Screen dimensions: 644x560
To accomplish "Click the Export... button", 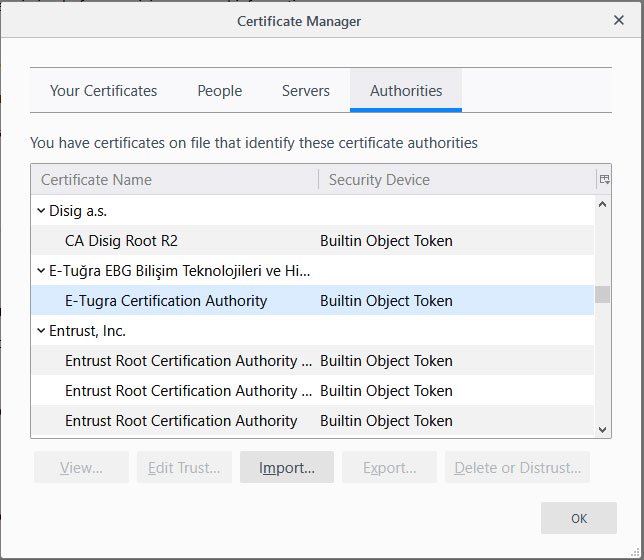I will coord(389,467).
